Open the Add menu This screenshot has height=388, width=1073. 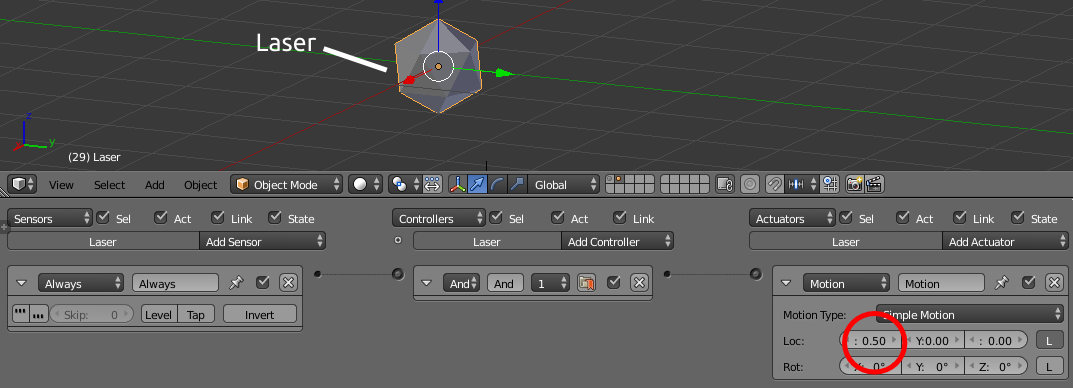tap(155, 185)
